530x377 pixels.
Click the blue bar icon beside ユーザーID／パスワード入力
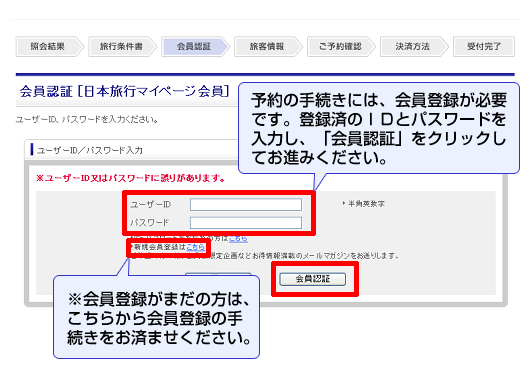(x=32, y=149)
